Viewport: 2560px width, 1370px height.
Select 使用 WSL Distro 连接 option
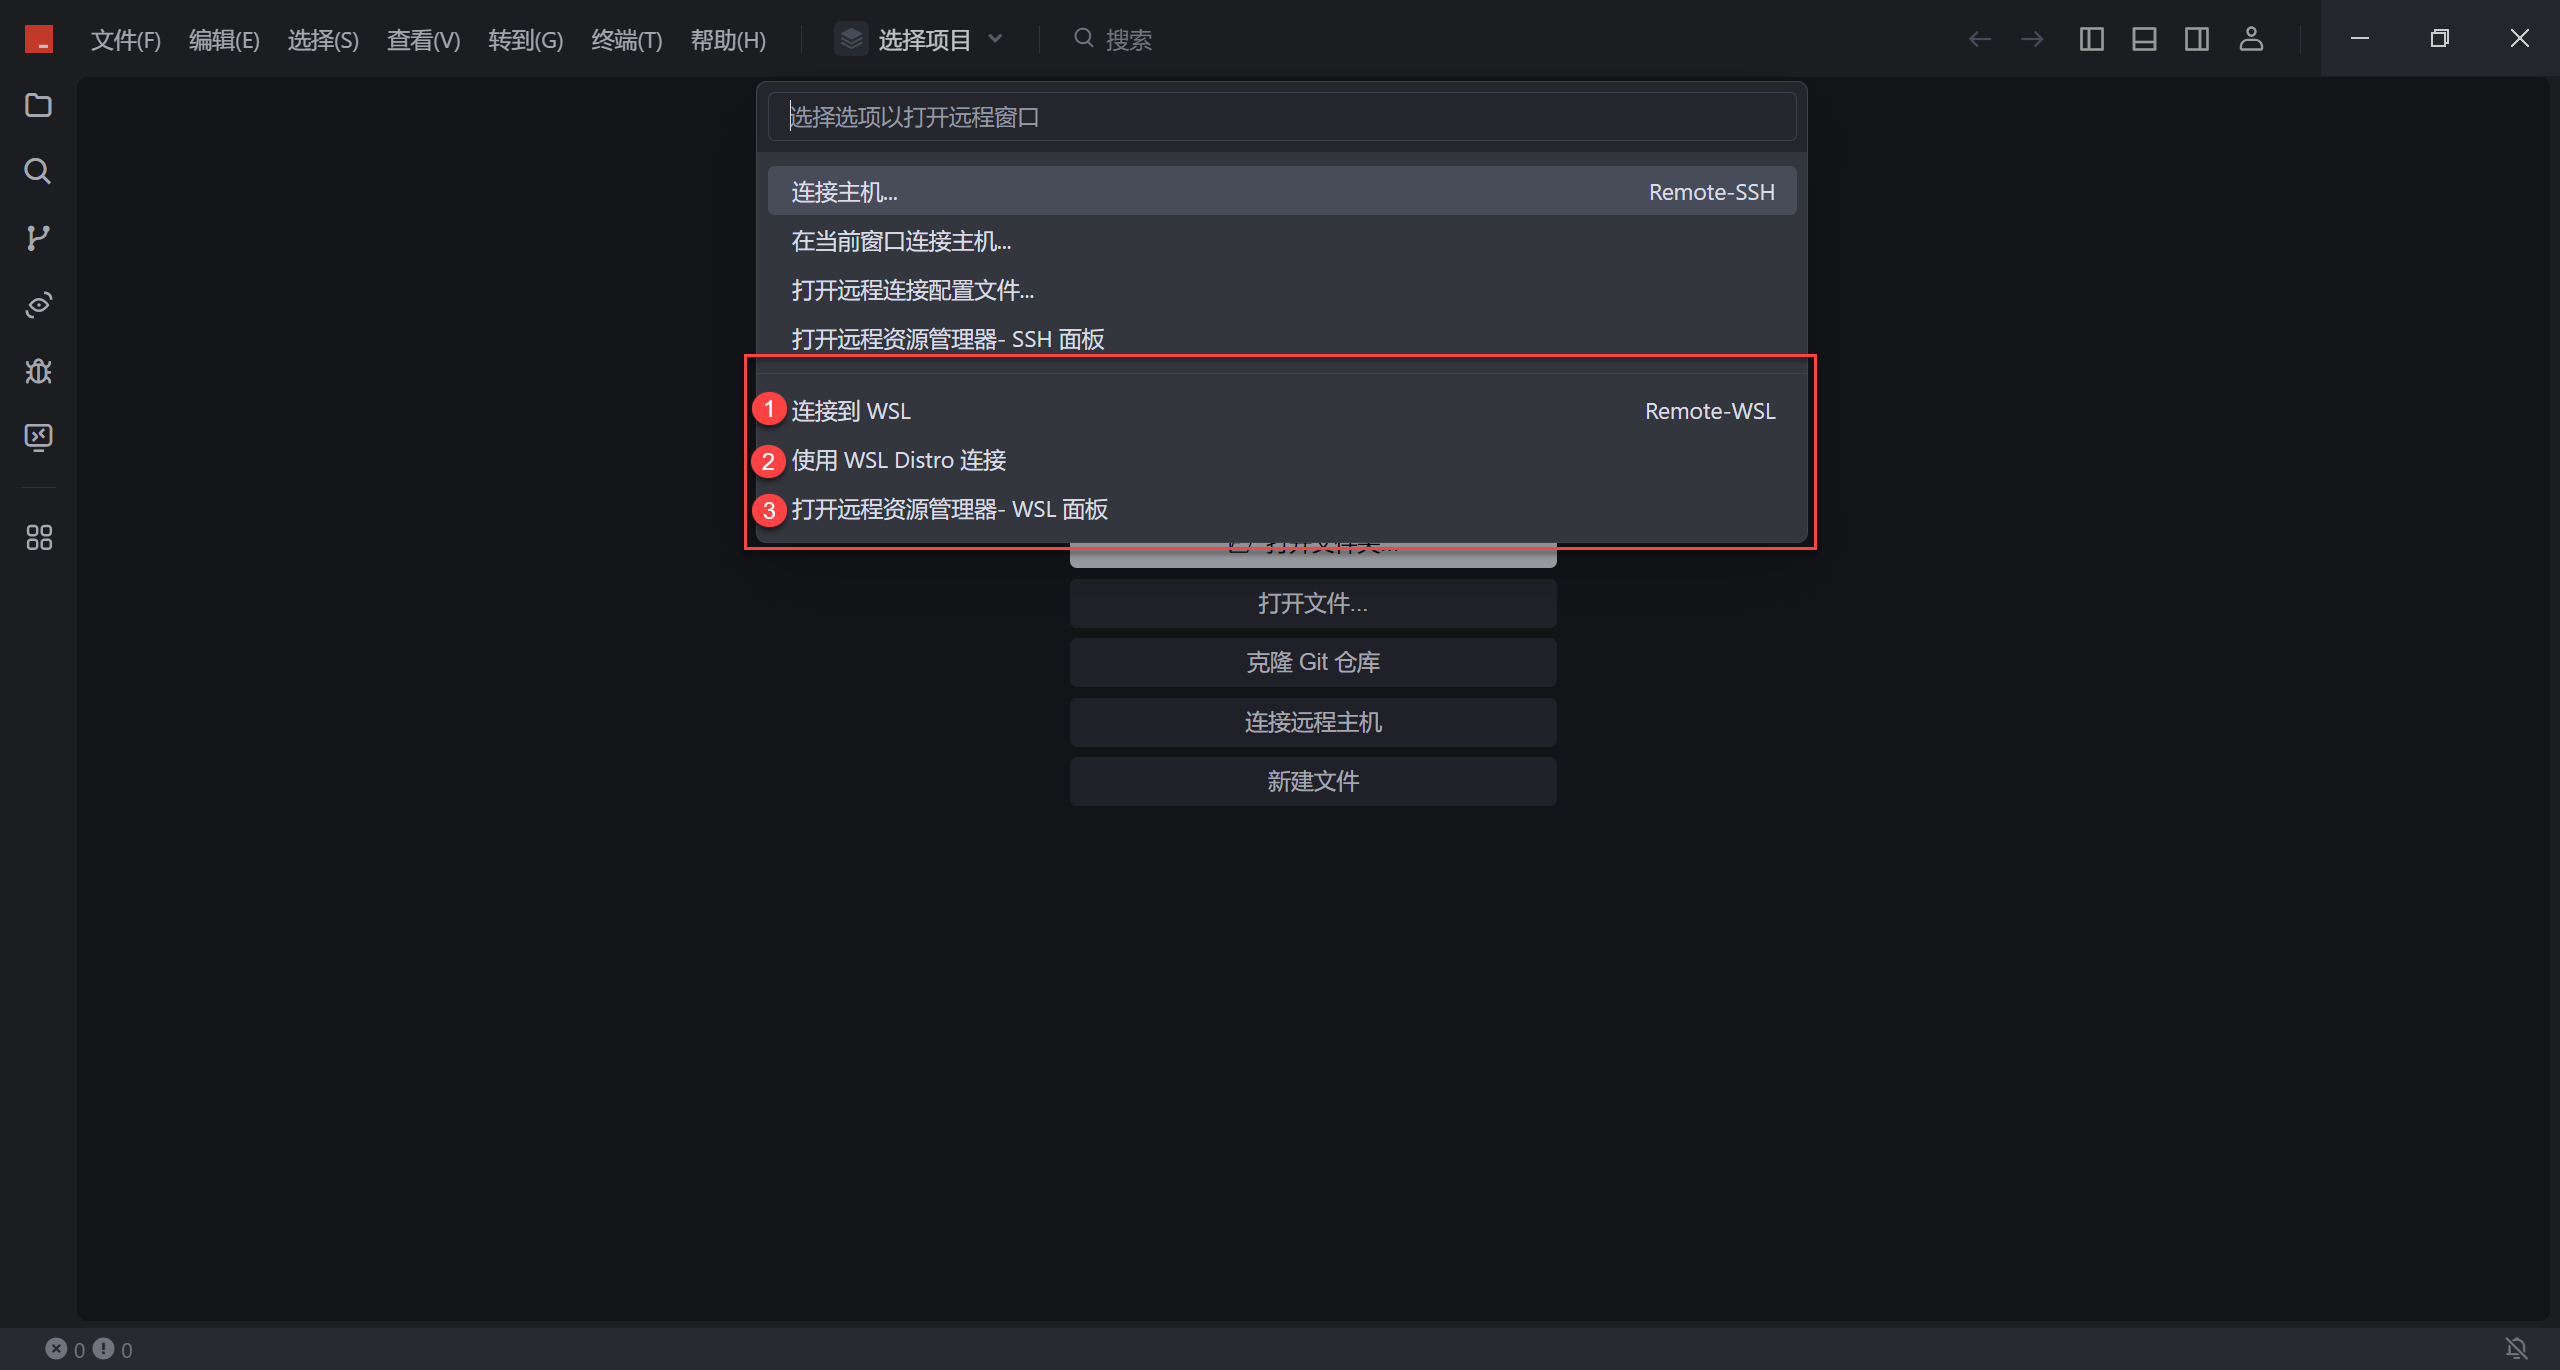point(899,460)
